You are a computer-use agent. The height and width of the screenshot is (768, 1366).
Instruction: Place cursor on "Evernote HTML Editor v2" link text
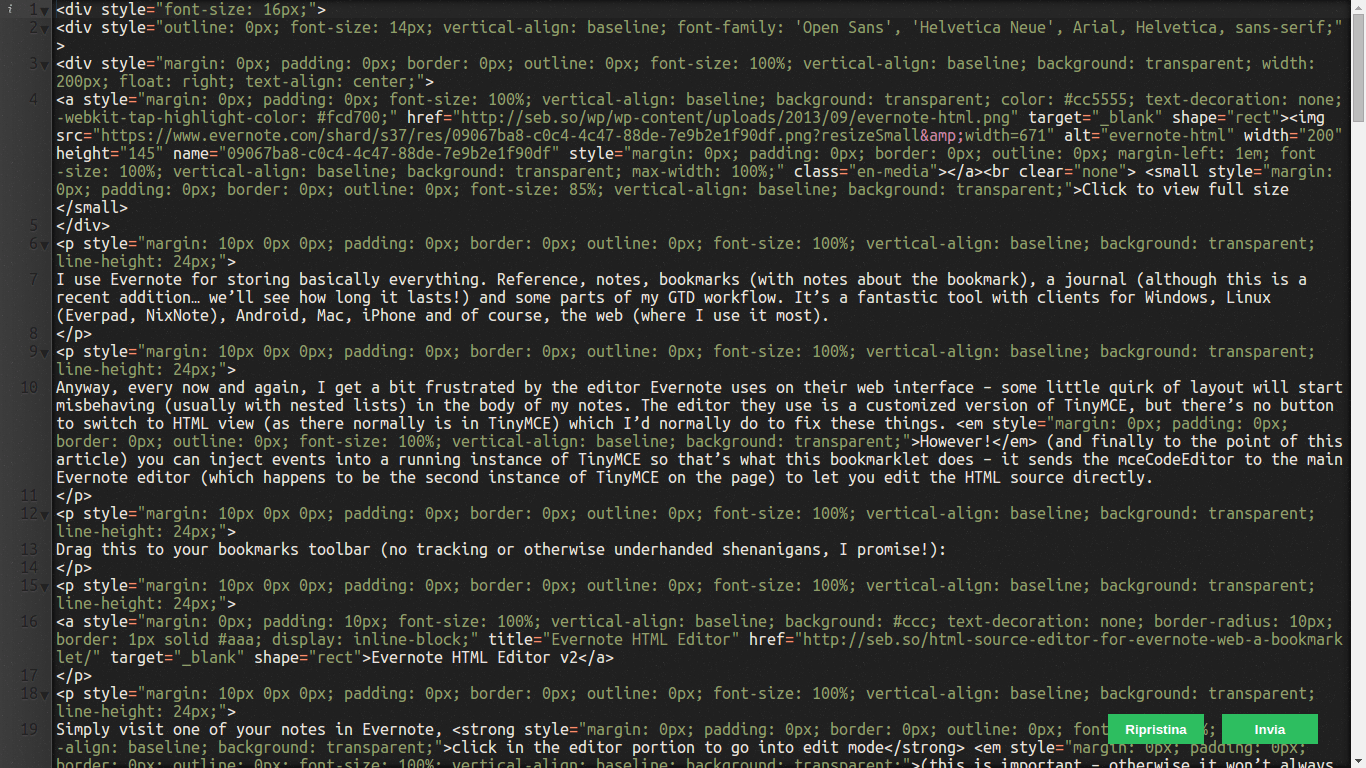(475, 658)
